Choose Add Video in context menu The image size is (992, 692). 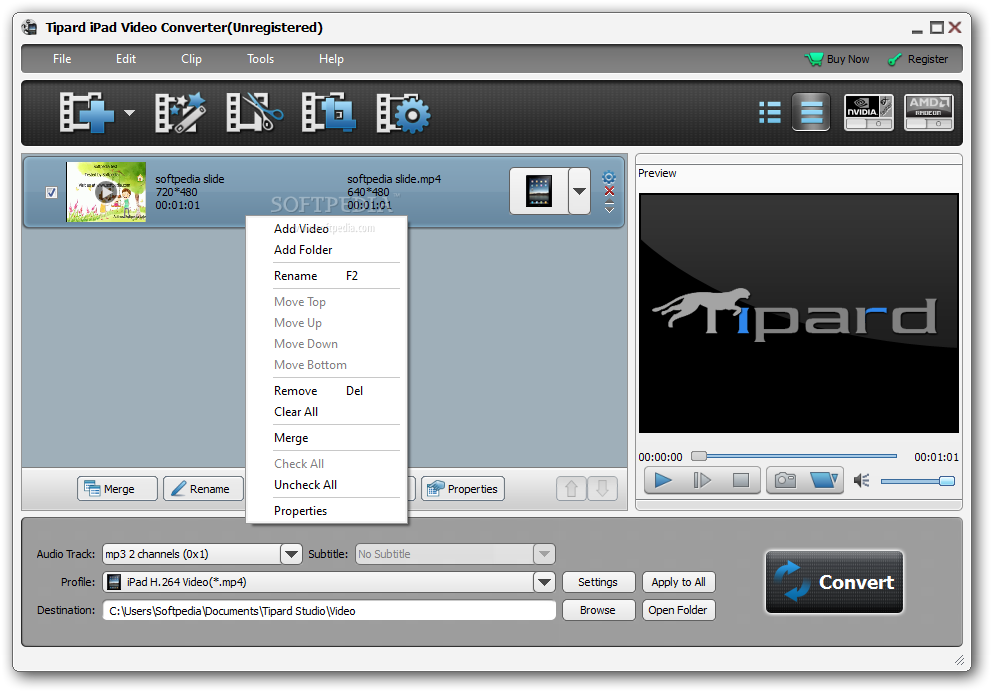pyautogui.click(x=326, y=228)
